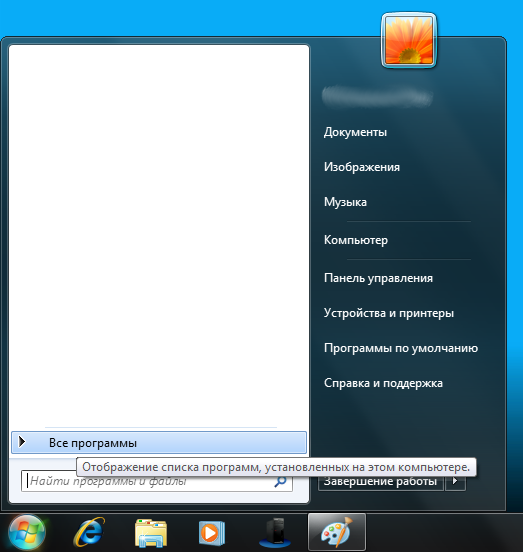
Task: Open the shutdown options arrow
Action: pyautogui.click(x=455, y=481)
